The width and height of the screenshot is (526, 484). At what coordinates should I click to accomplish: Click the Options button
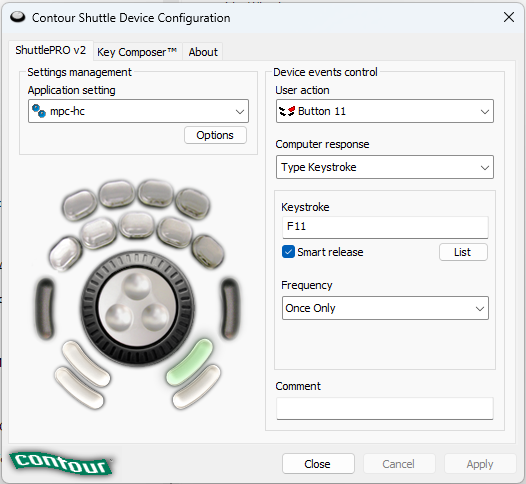click(215, 135)
